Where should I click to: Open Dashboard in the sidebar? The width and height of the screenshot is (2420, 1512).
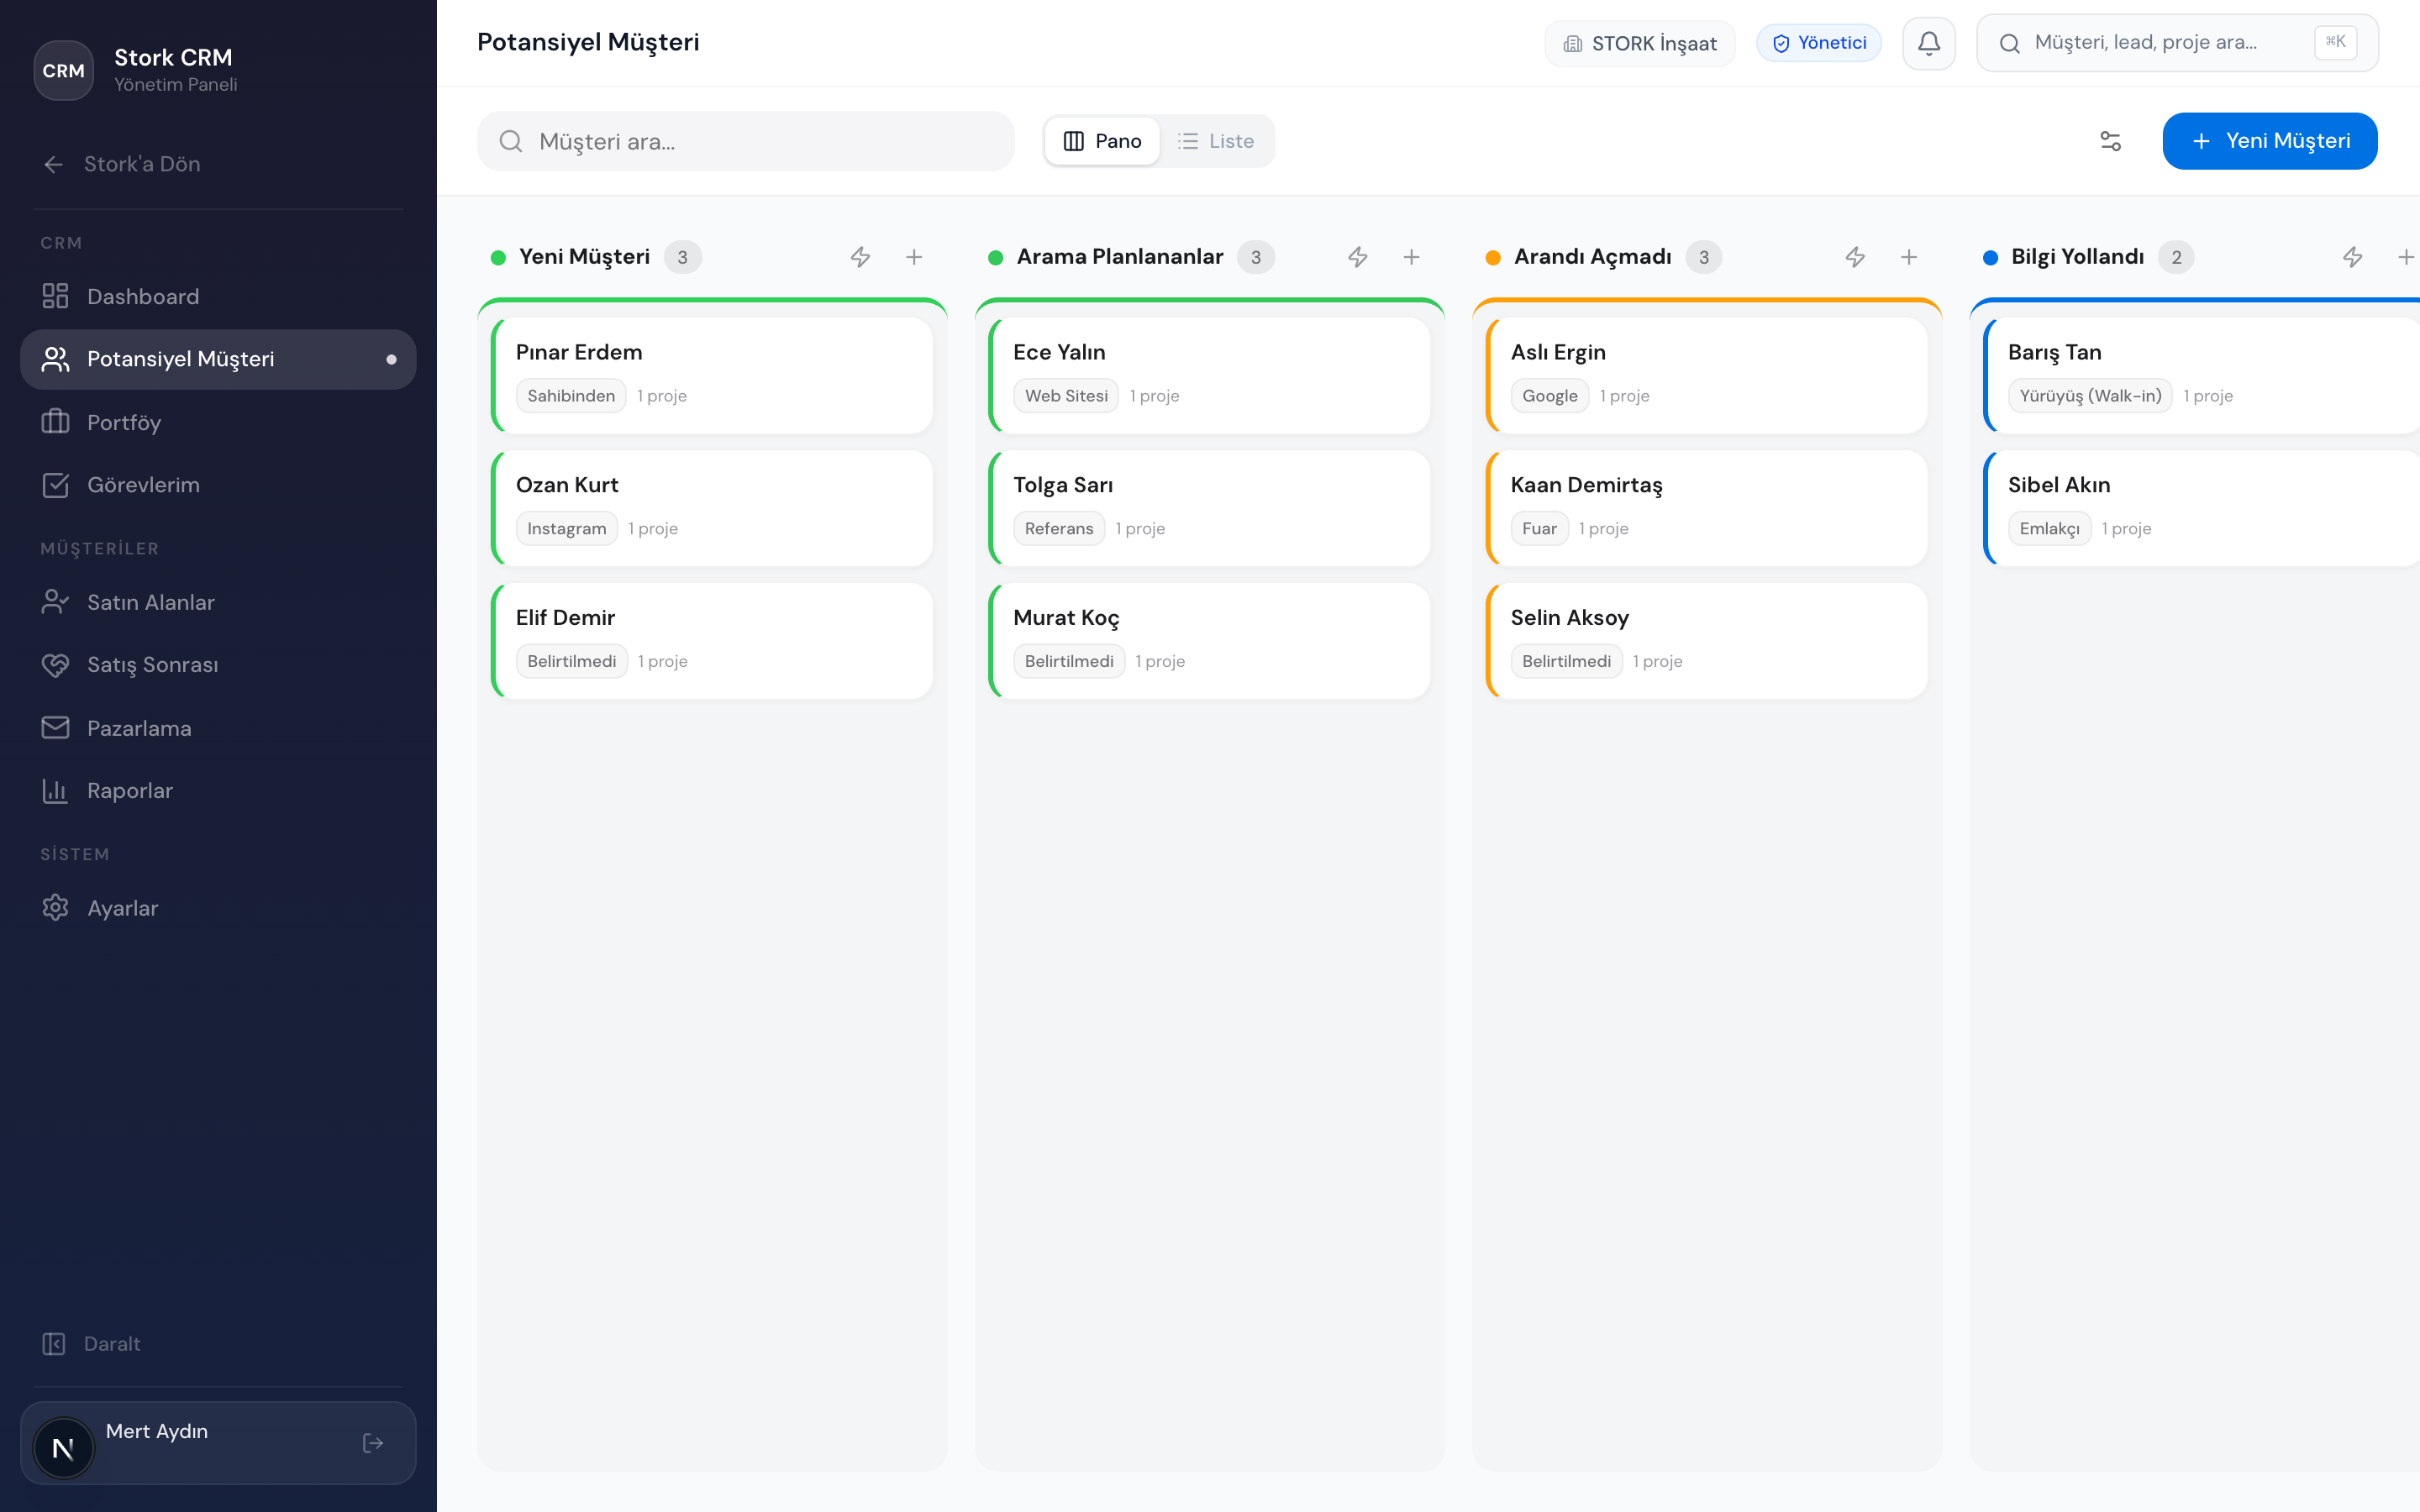(218, 297)
